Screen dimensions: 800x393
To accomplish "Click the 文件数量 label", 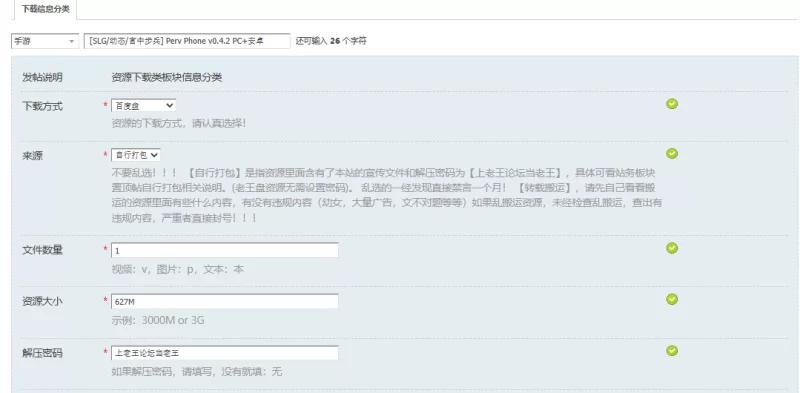I will pyautogui.click(x=42, y=251).
